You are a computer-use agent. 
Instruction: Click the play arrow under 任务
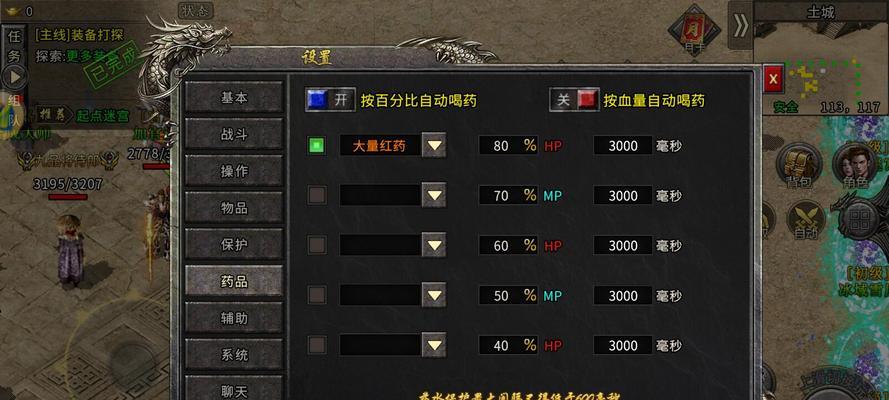coord(15,76)
